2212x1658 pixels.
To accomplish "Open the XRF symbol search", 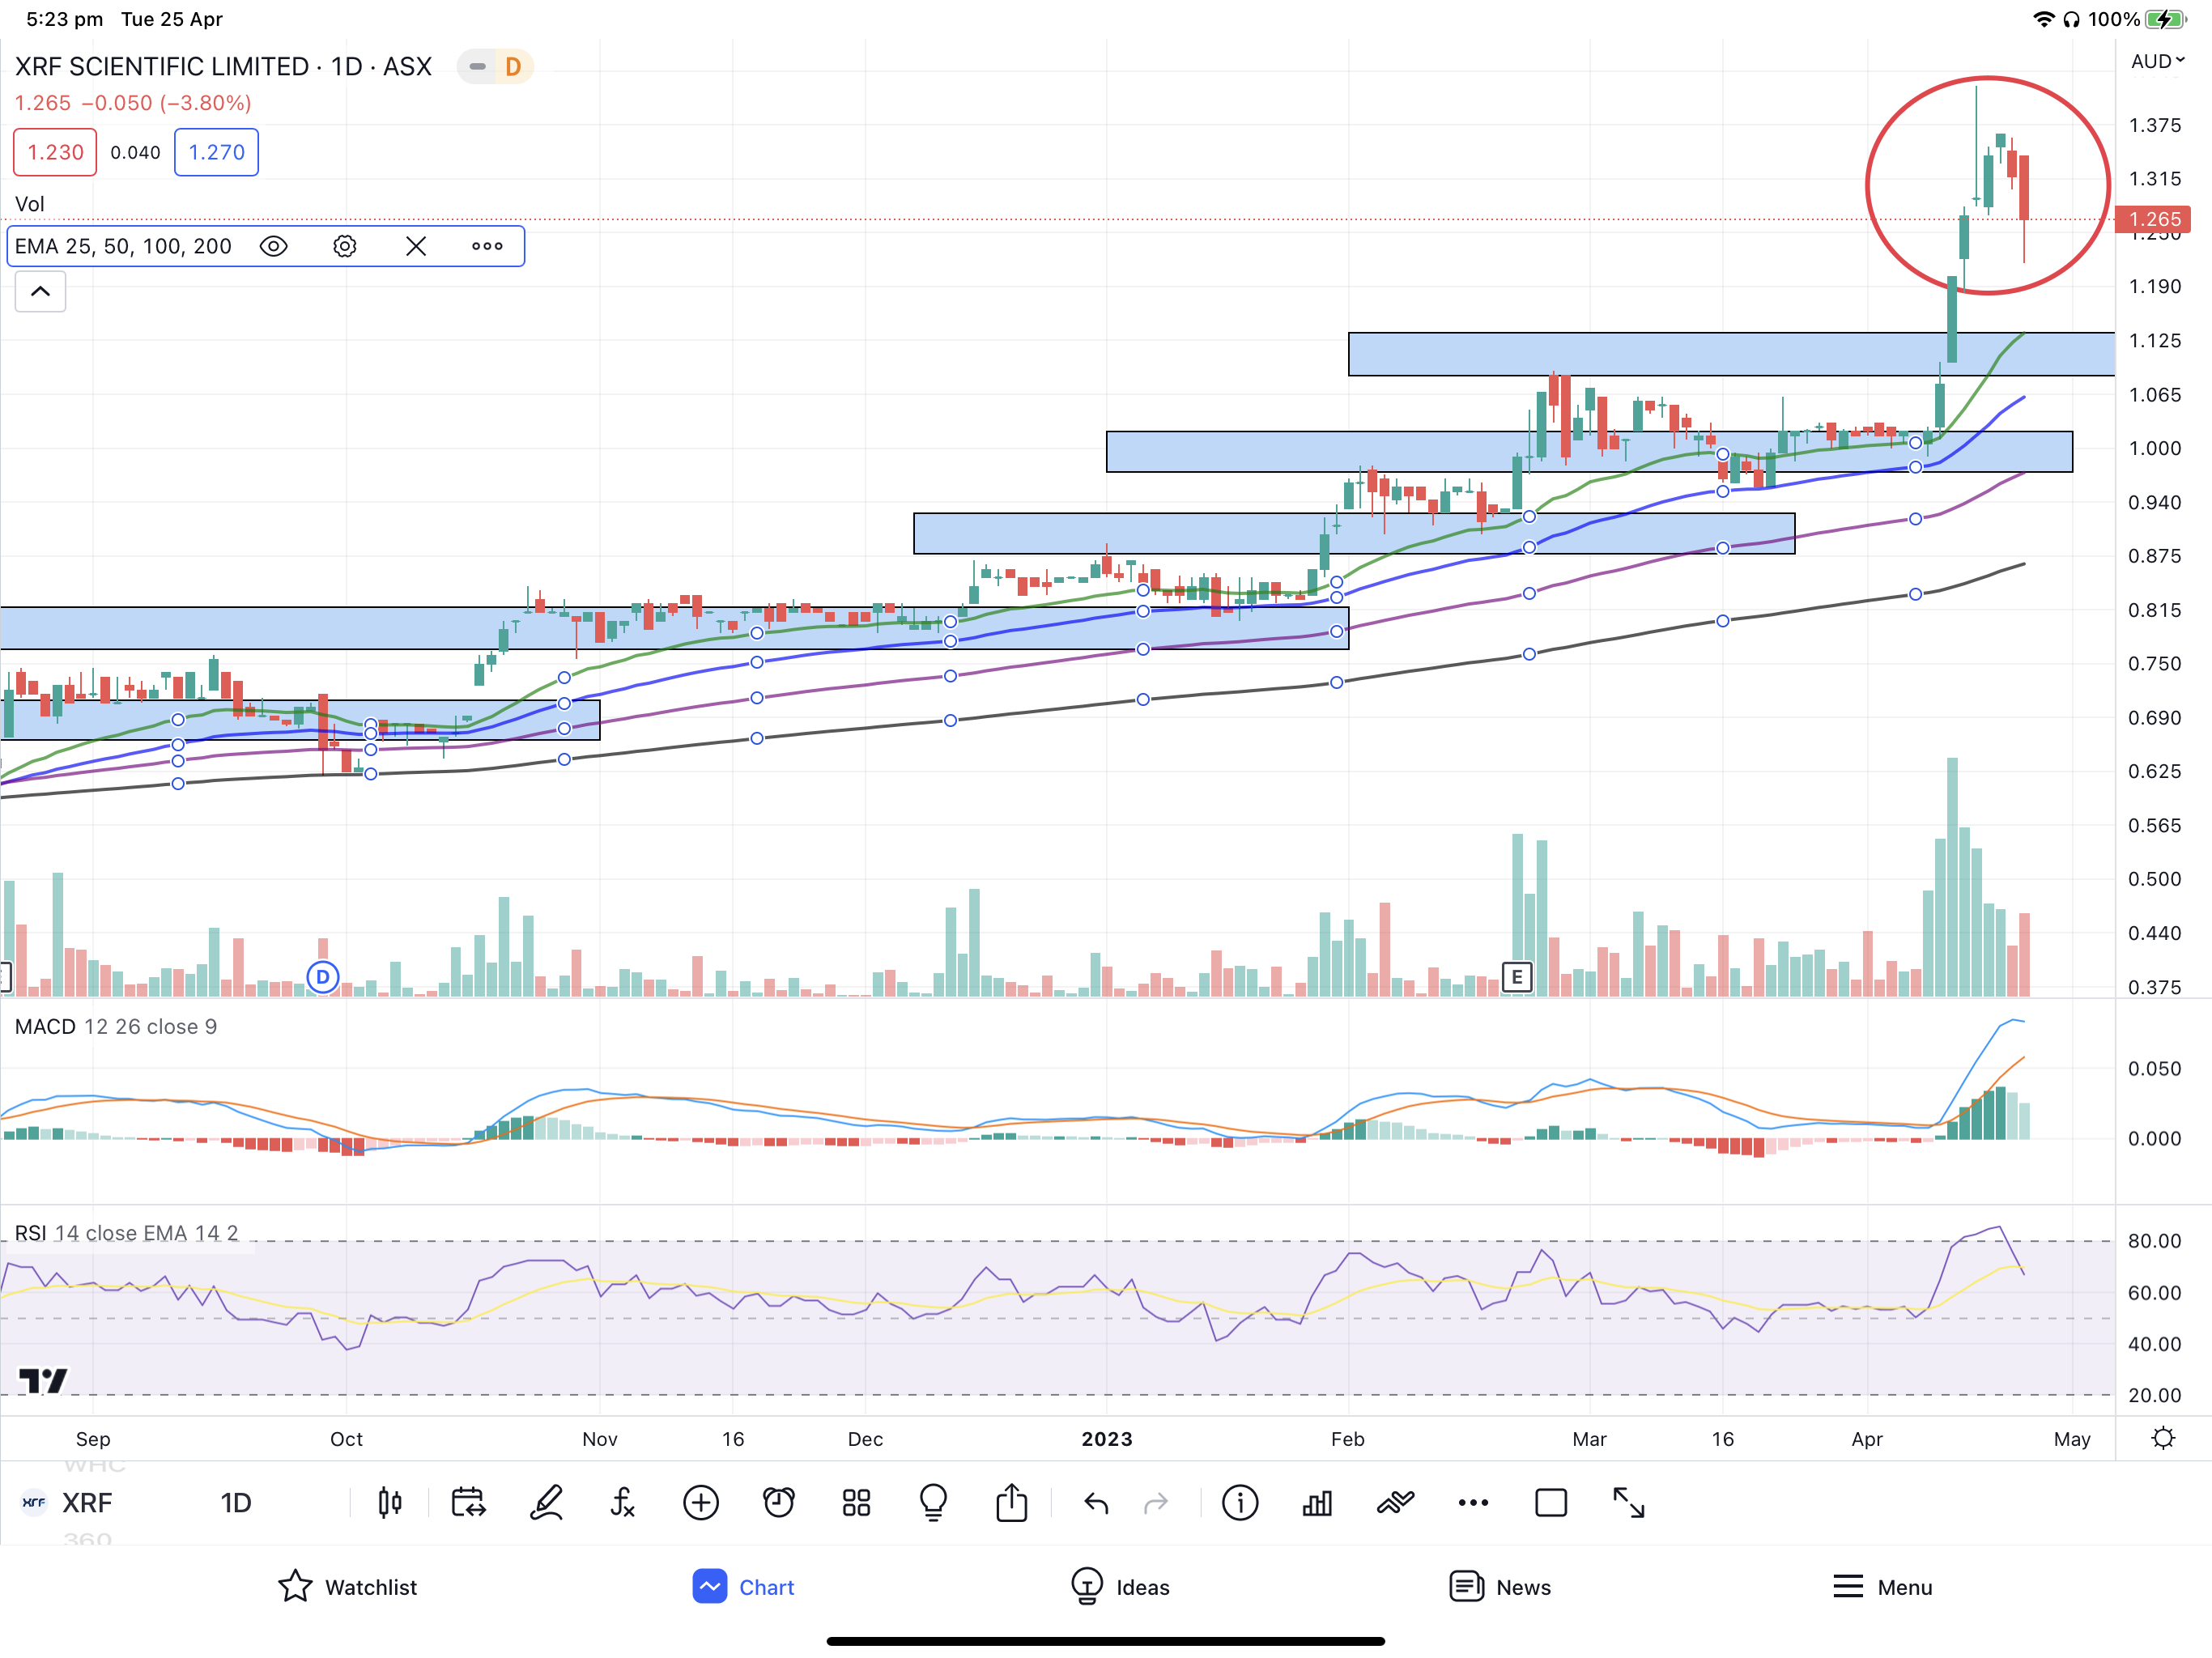I will click(87, 1502).
